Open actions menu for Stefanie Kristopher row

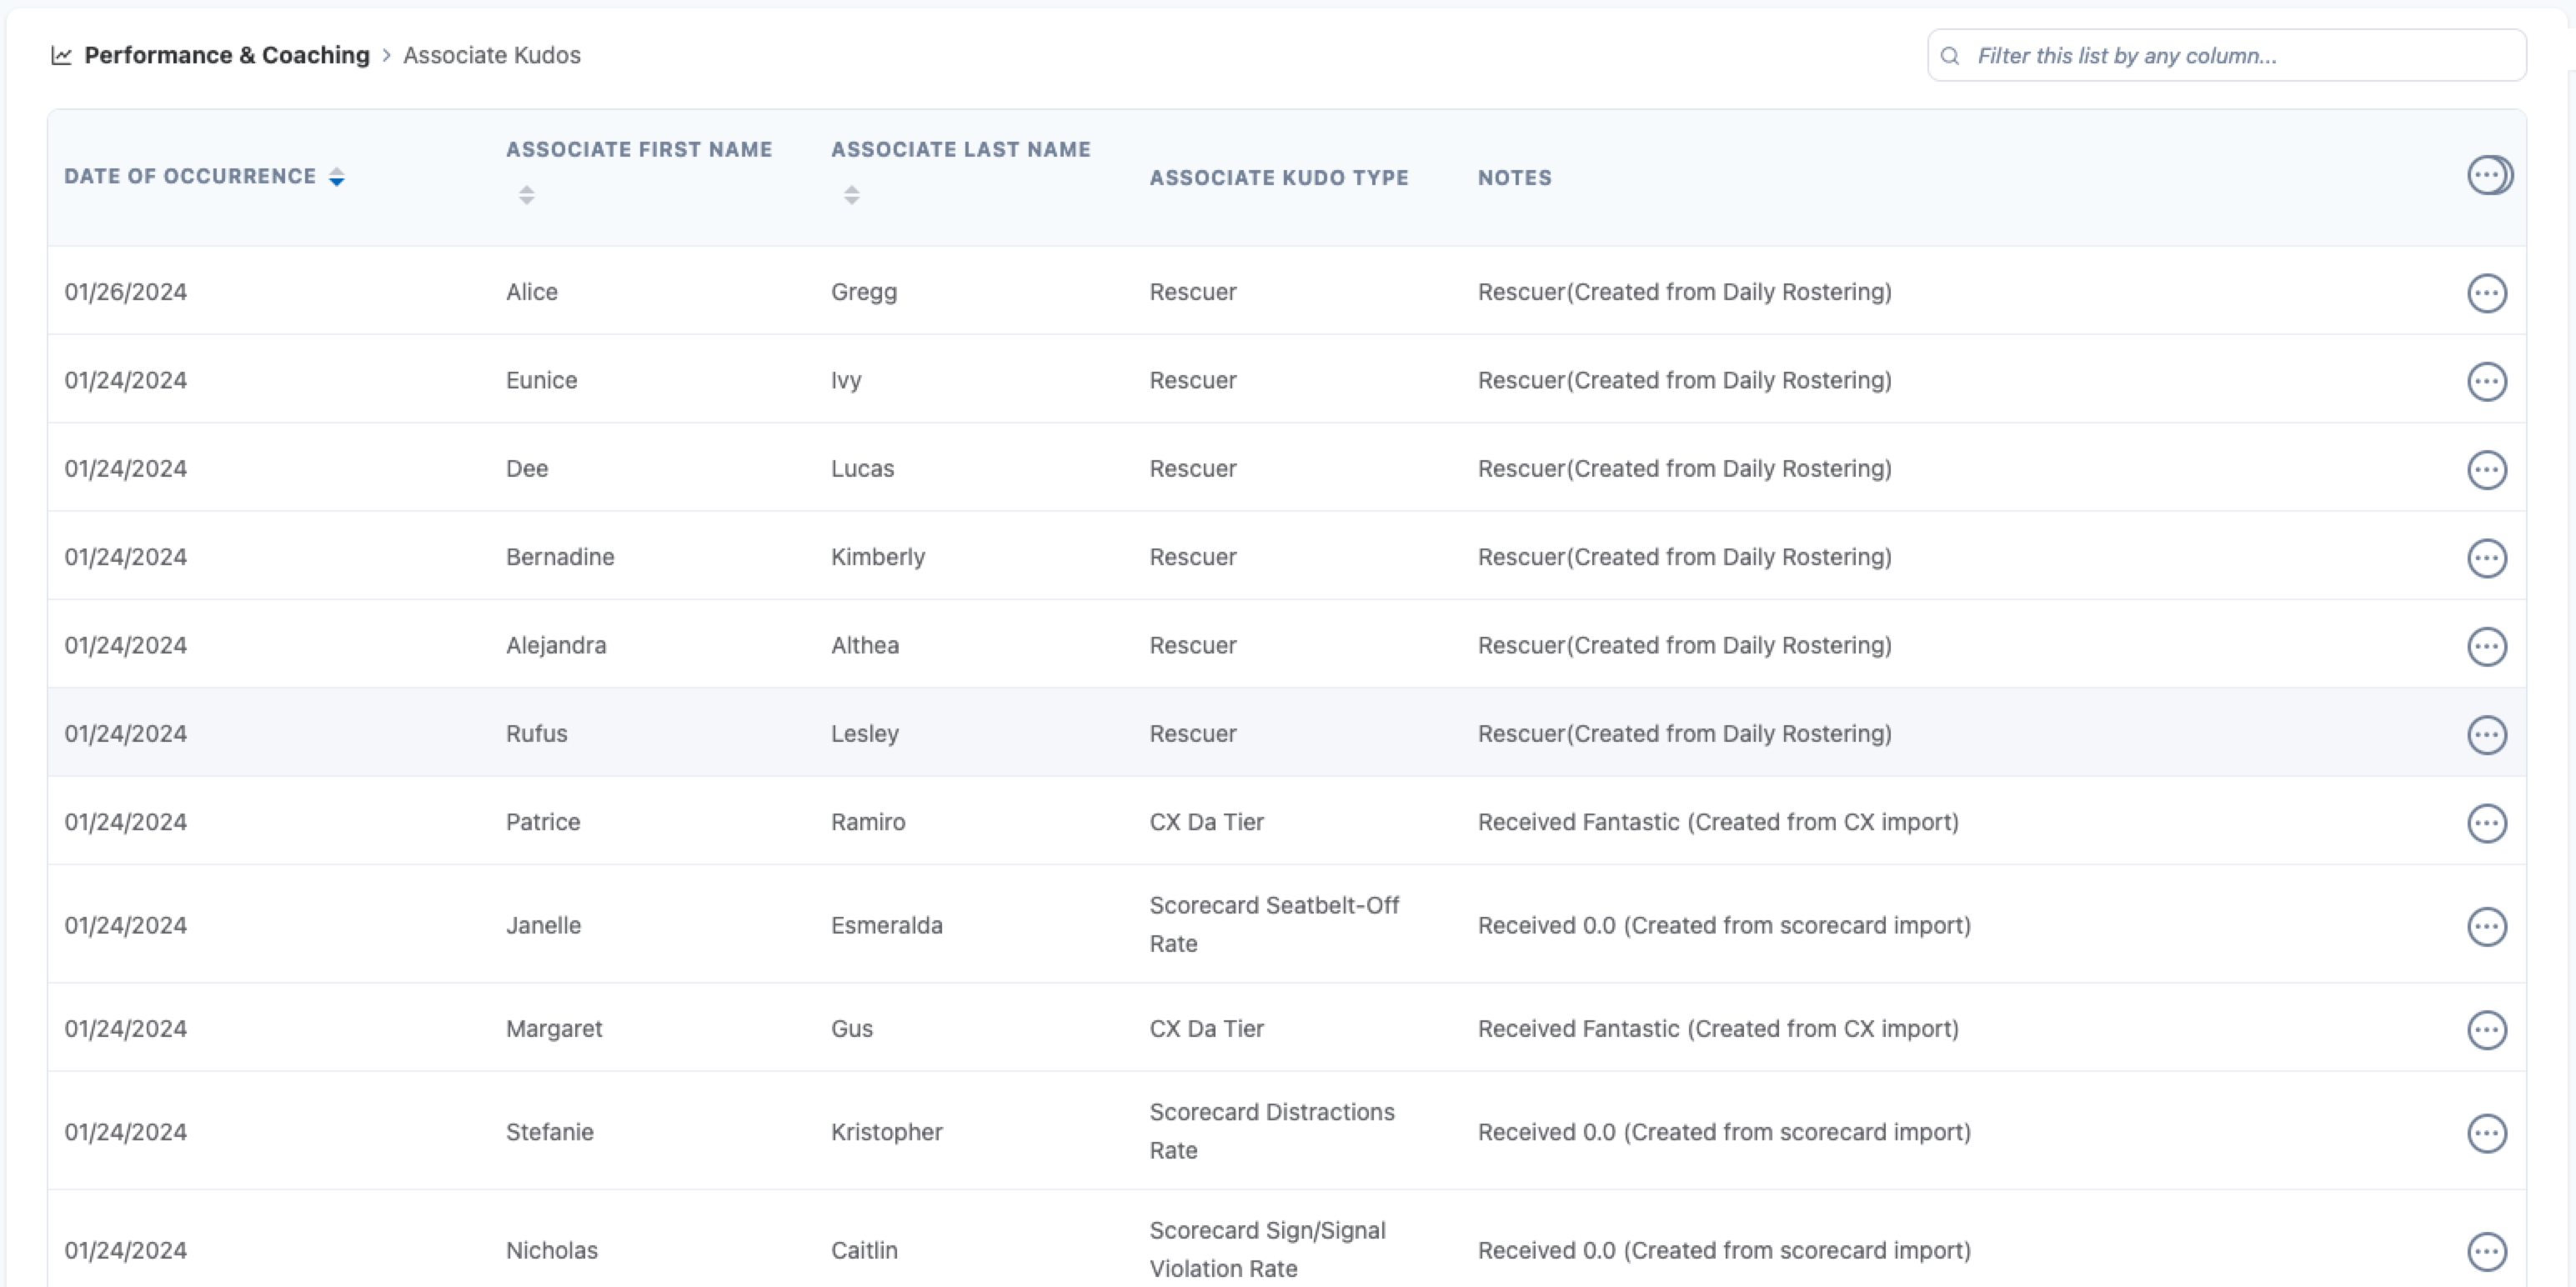coord(2486,1133)
